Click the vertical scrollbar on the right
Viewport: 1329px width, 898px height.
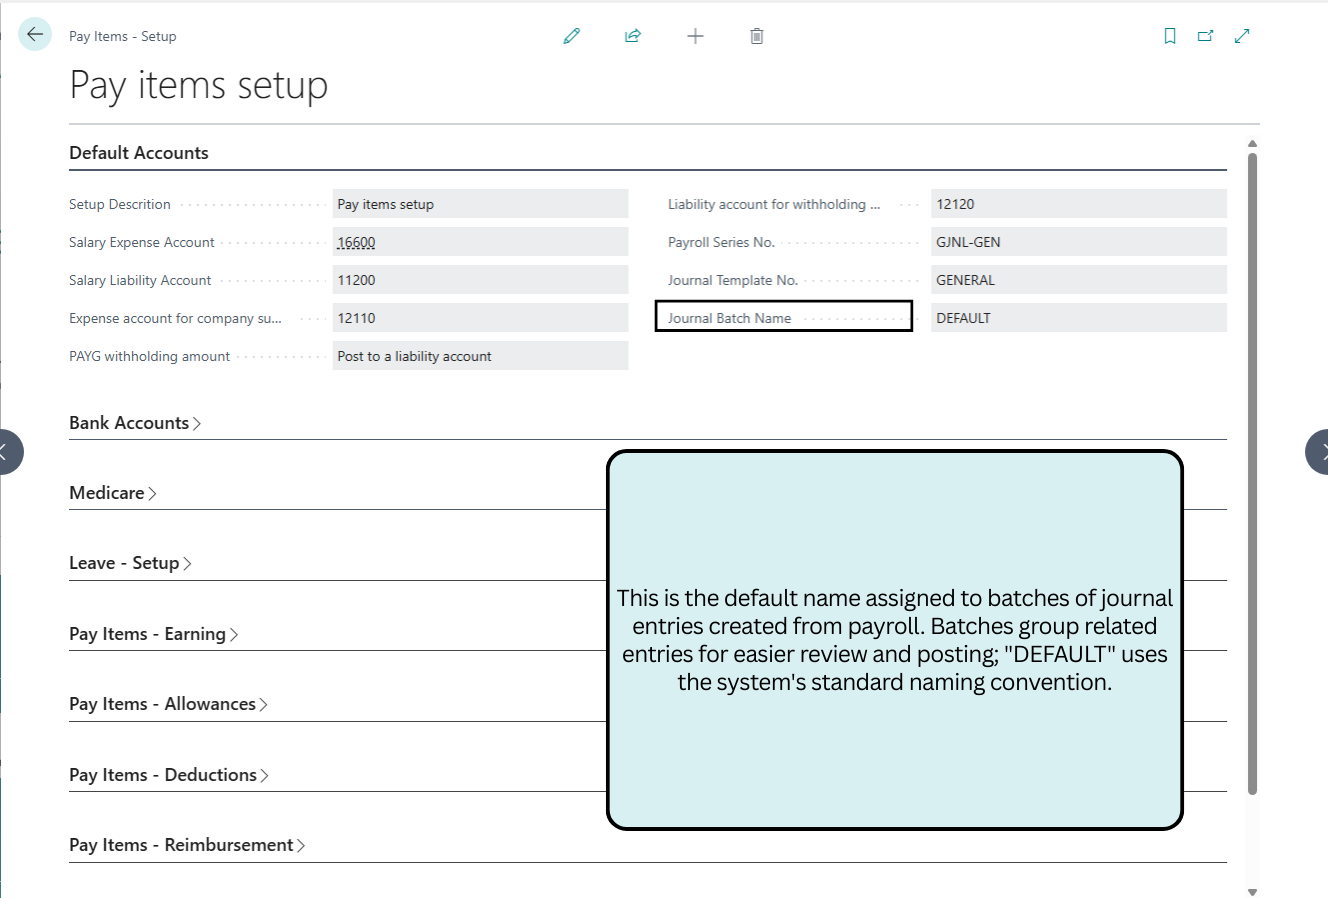[1252, 470]
